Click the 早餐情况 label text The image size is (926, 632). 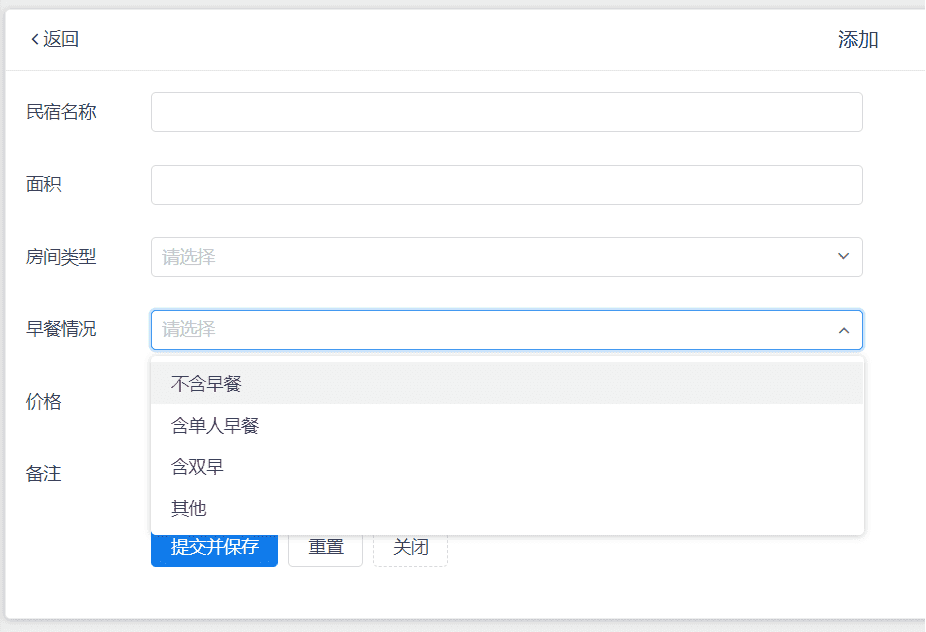click(61, 329)
